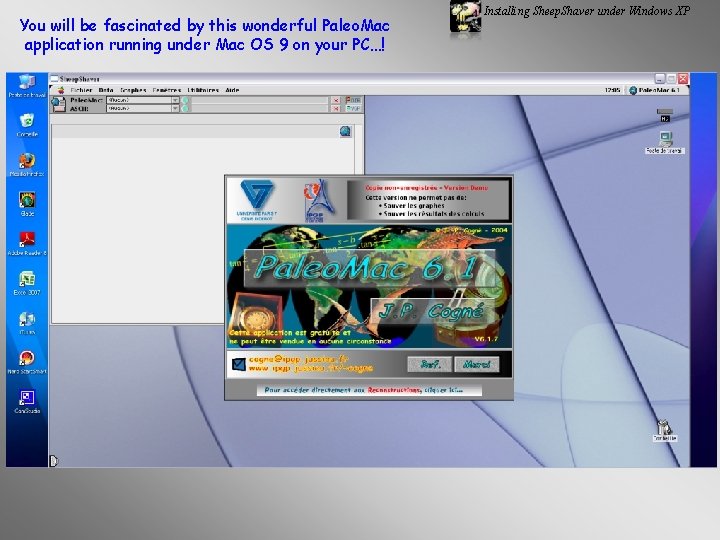Select the Mac desktop Poste de travail icon

pyautogui.click(x=665, y=142)
